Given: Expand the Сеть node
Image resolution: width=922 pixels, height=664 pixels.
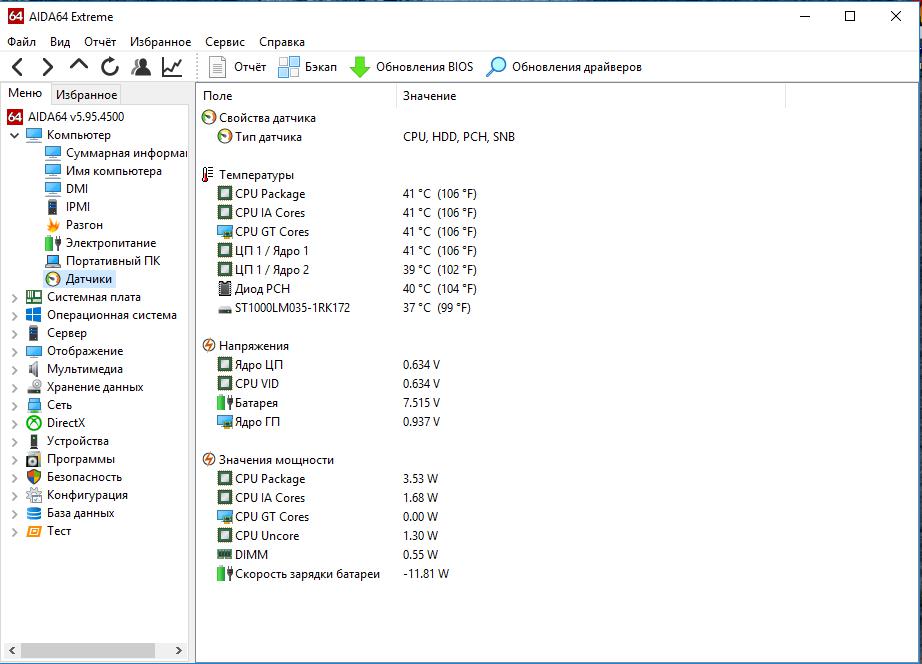Looking at the screenshot, I should (15, 406).
